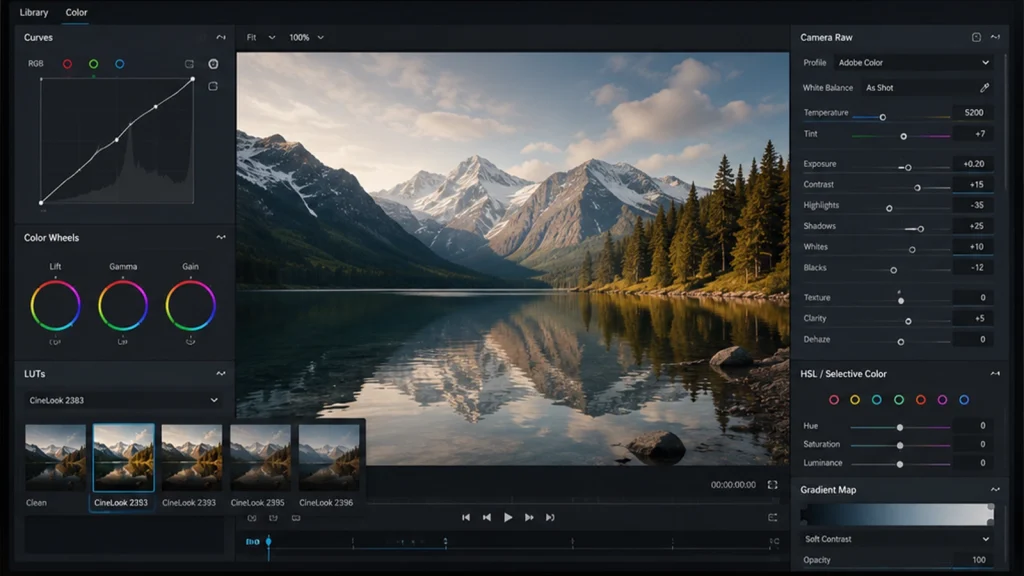
Task: Select the red channel circle in Curves
Action: [x=67, y=64]
